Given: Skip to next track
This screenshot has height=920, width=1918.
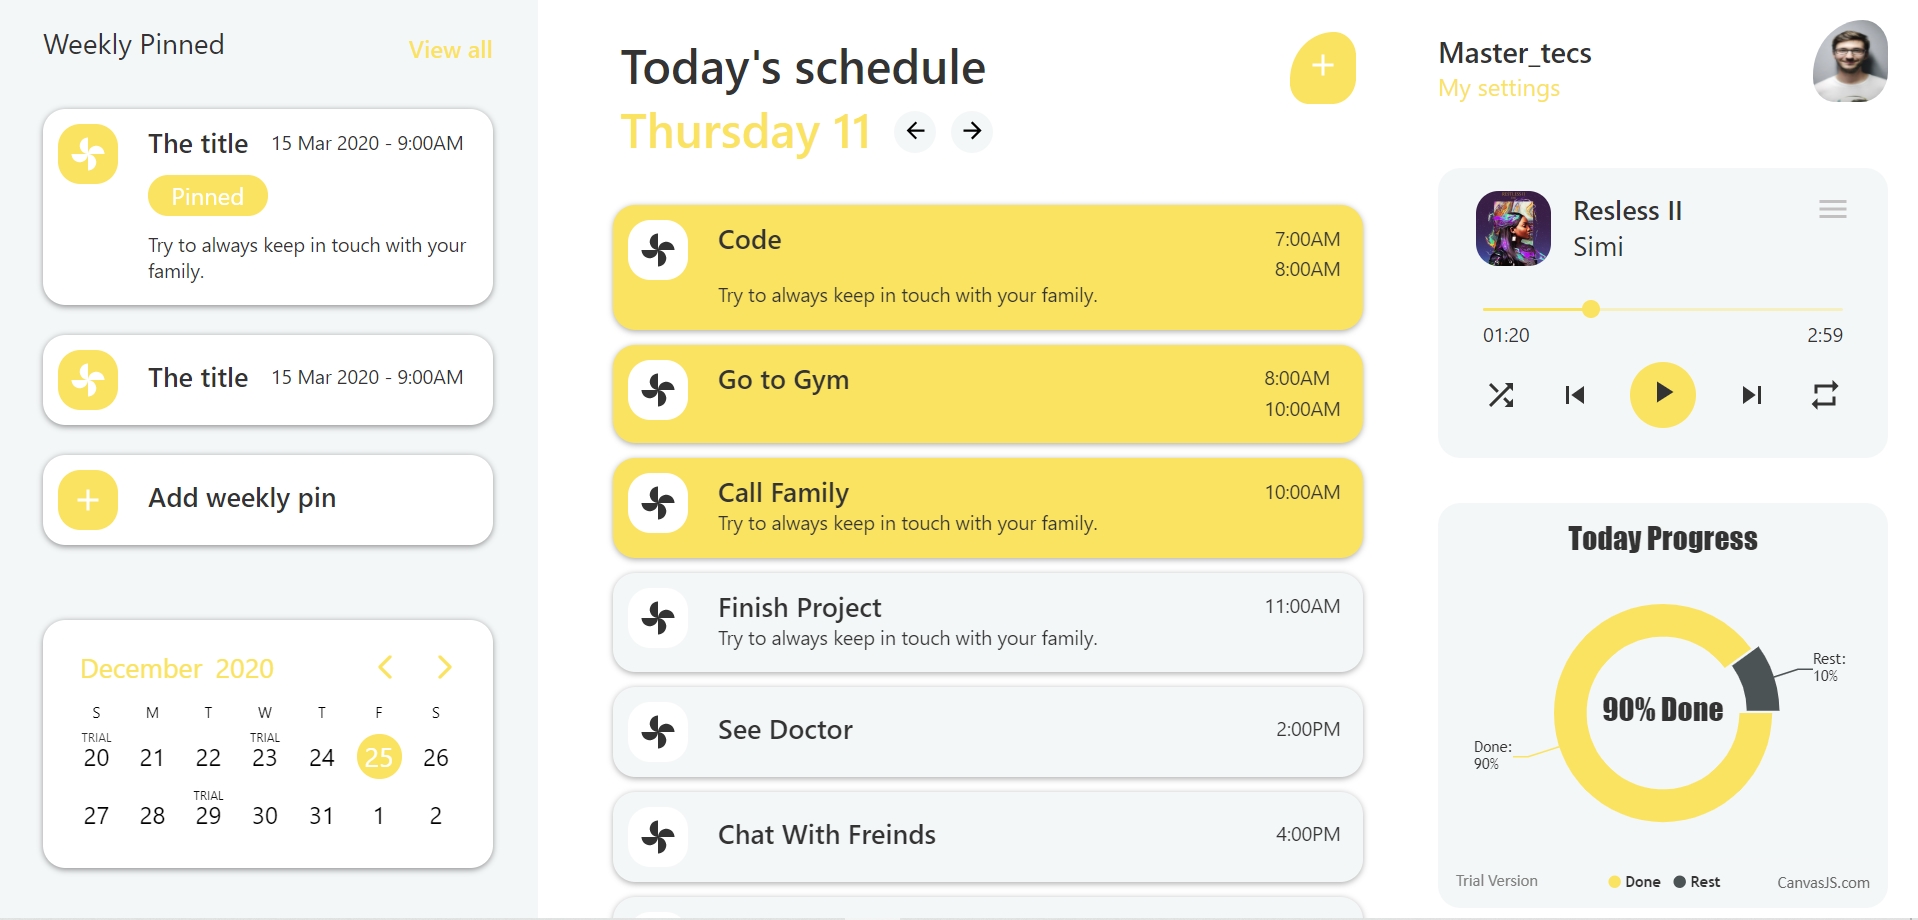Looking at the screenshot, I should 1751,395.
